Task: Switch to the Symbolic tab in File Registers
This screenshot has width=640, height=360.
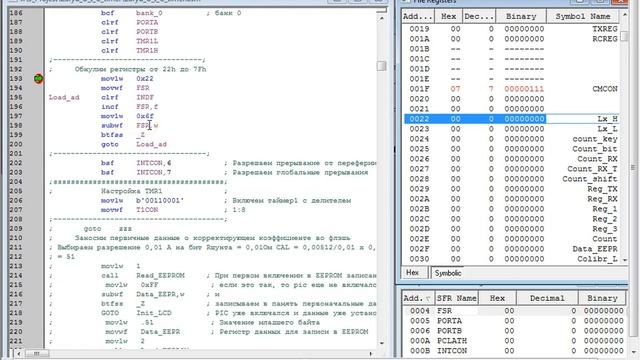Action: (x=448, y=273)
